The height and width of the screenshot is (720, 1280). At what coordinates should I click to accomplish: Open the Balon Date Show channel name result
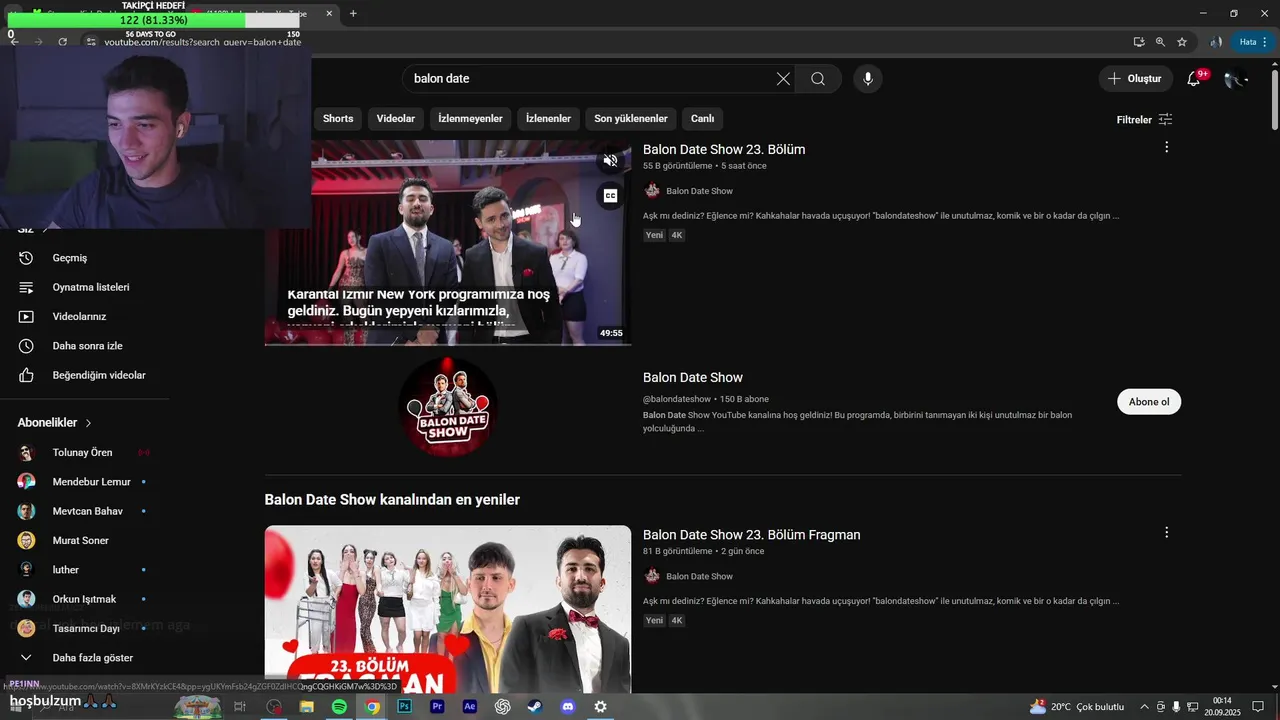[693, 378]
